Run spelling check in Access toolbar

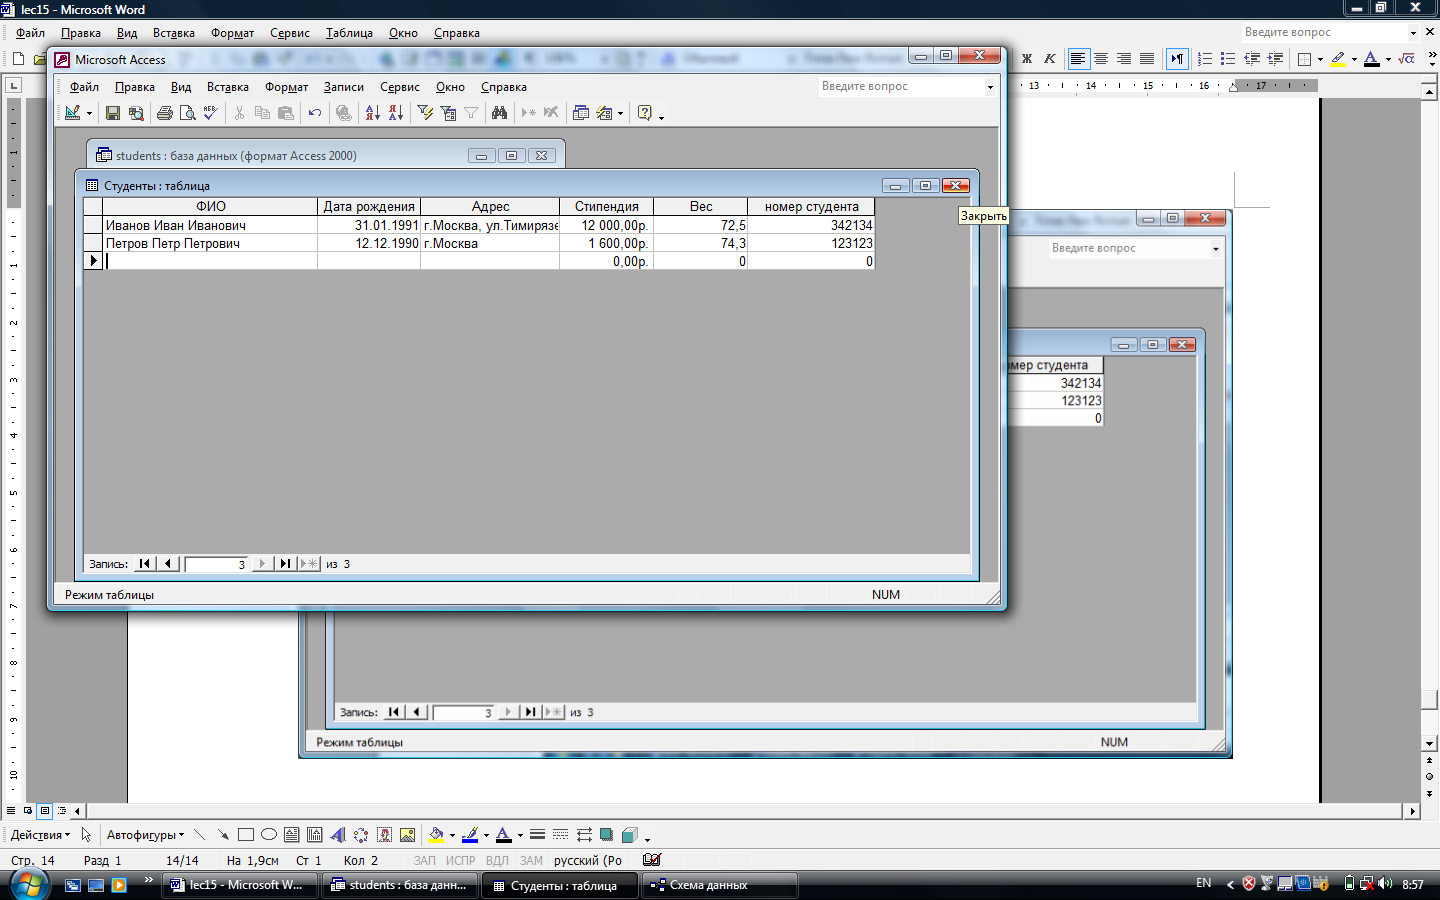point(210,113)
